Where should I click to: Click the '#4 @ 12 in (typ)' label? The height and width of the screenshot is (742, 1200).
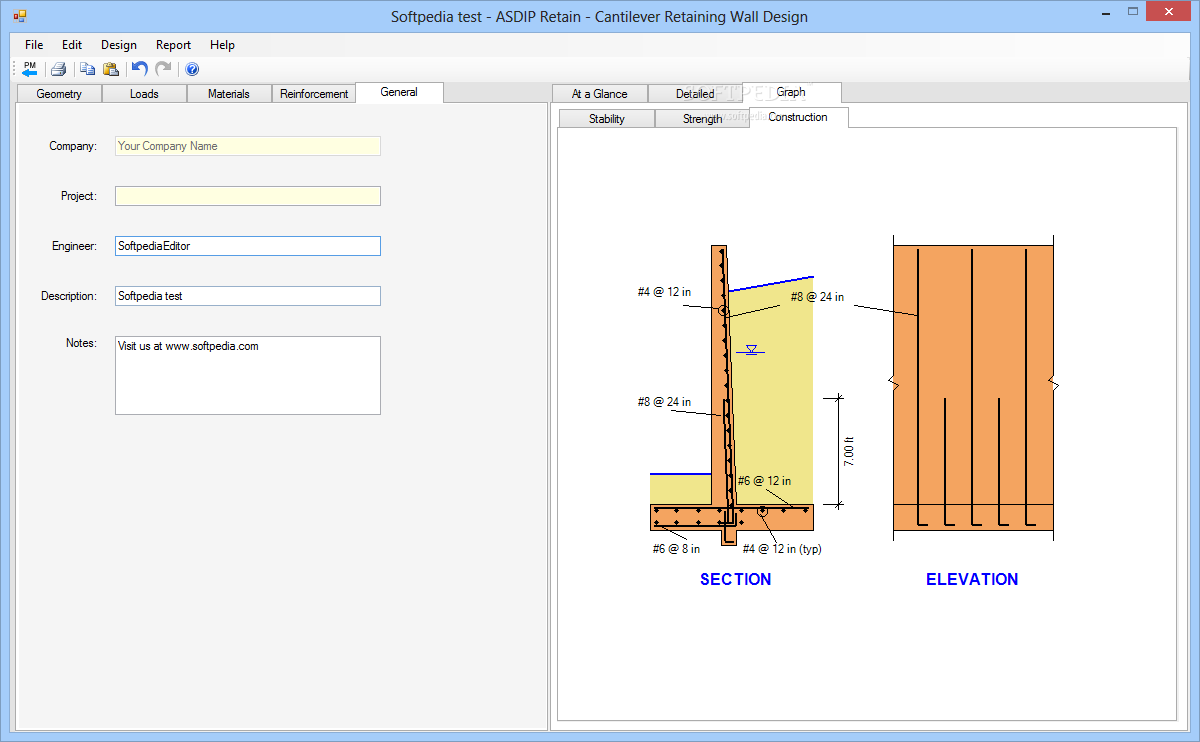[x=782, y=548]
